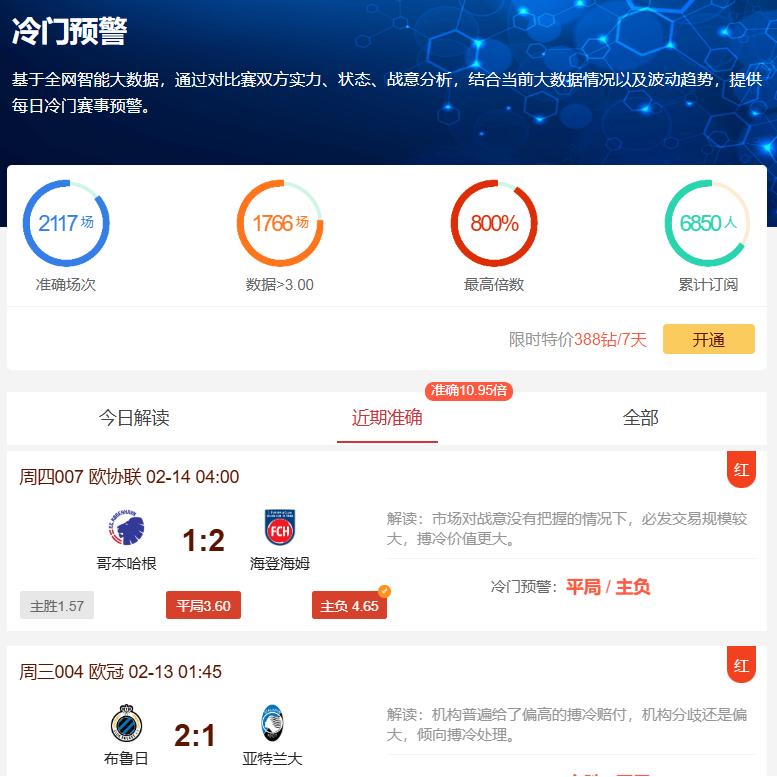The height and width of the screenshot is (777, 777).
Task: Select the 近期准确 tab
Action: 387,418
